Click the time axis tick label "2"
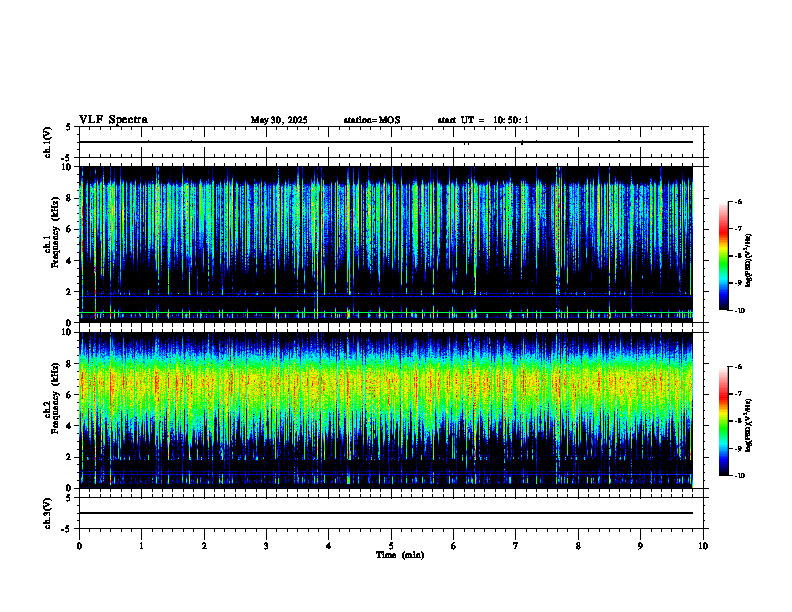This screenshot has width=792, height=612. tap(204, 546)
